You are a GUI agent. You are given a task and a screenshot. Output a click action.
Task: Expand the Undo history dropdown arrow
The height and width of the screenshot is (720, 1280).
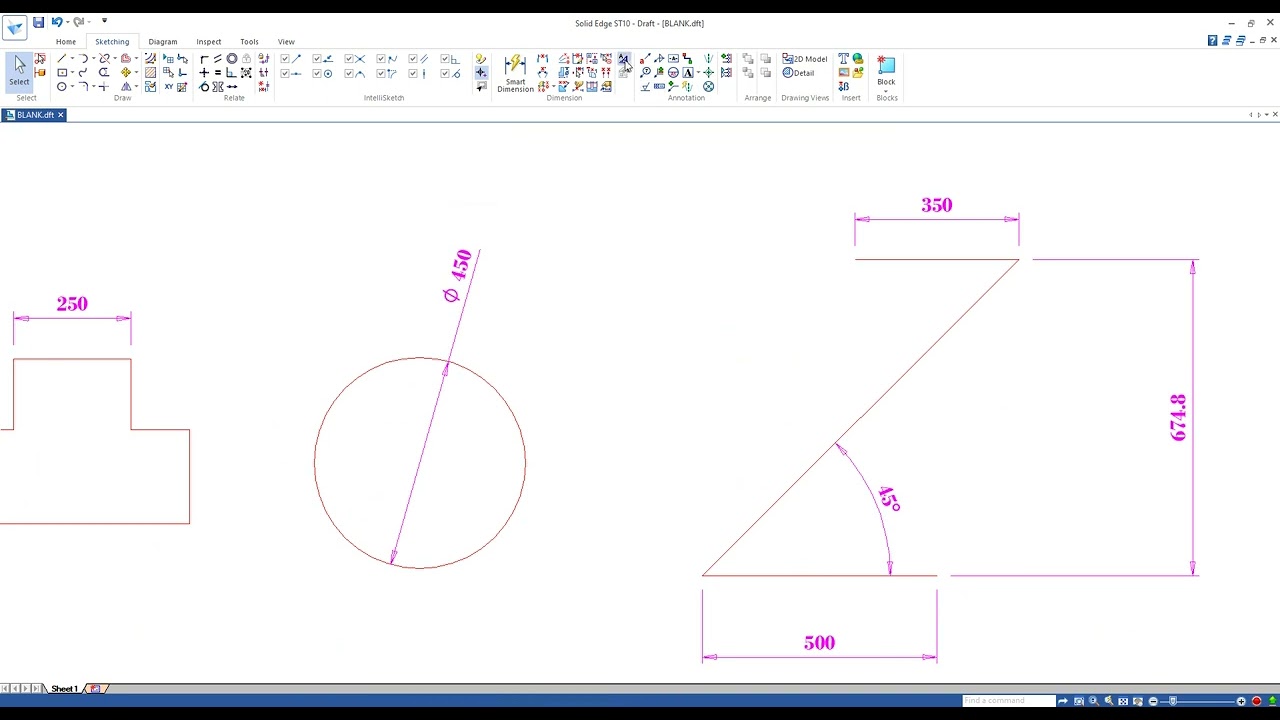66,22
